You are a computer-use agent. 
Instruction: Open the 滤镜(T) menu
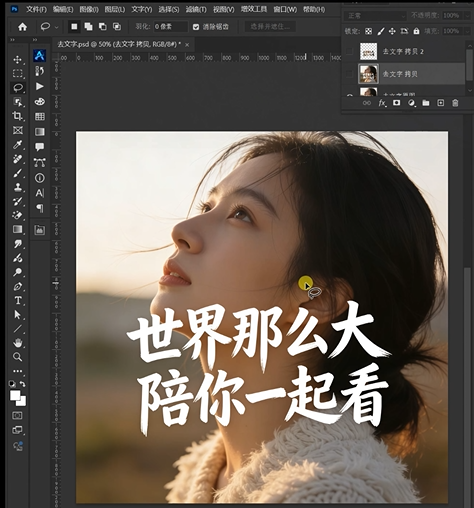(x=196, y=9)
